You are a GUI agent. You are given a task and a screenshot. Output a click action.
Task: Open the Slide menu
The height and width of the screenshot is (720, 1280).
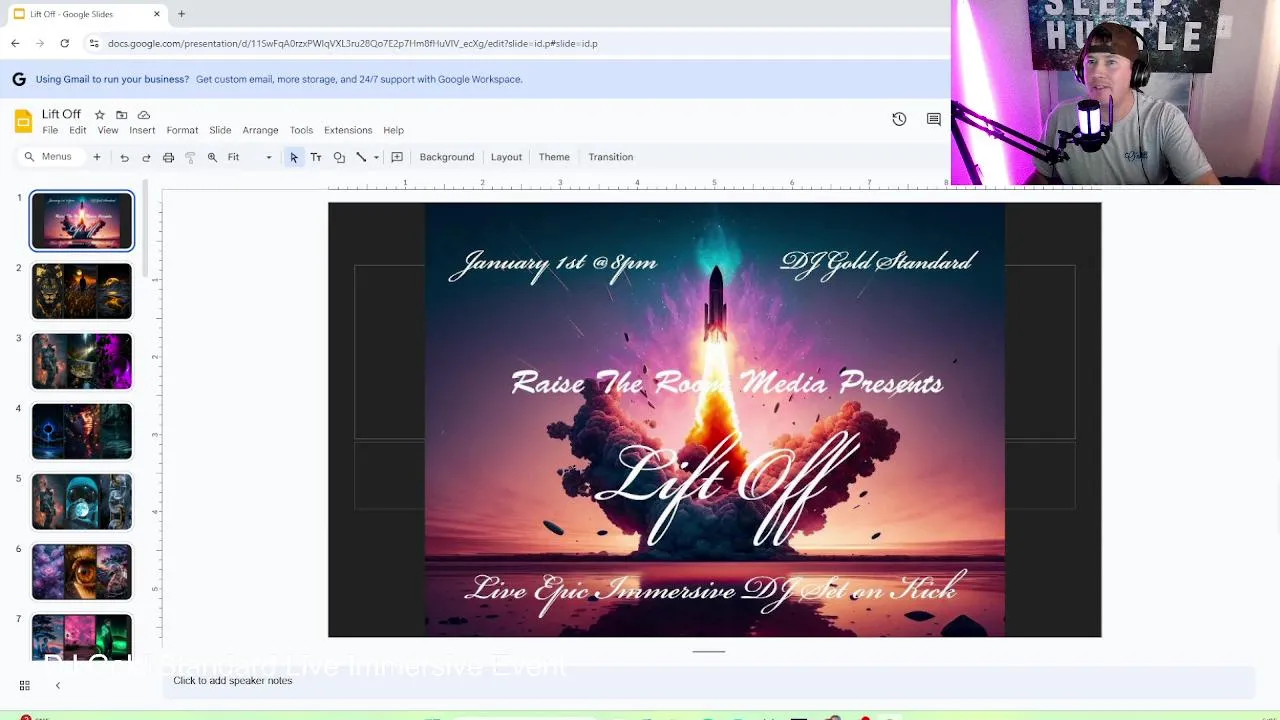(x=220, y=130)
